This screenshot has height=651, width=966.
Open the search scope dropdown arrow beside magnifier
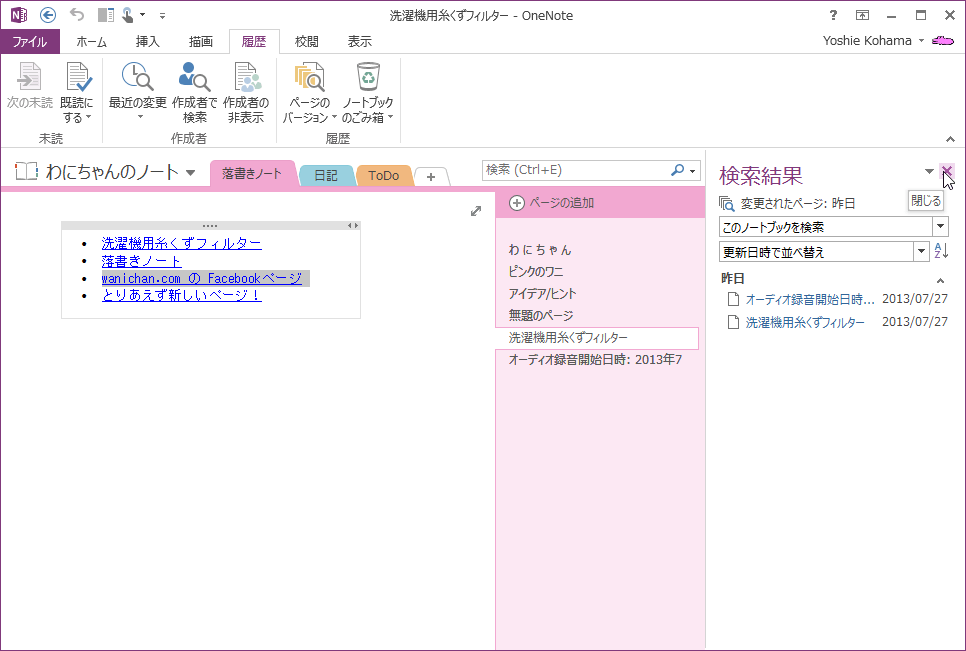coord(693,171)
